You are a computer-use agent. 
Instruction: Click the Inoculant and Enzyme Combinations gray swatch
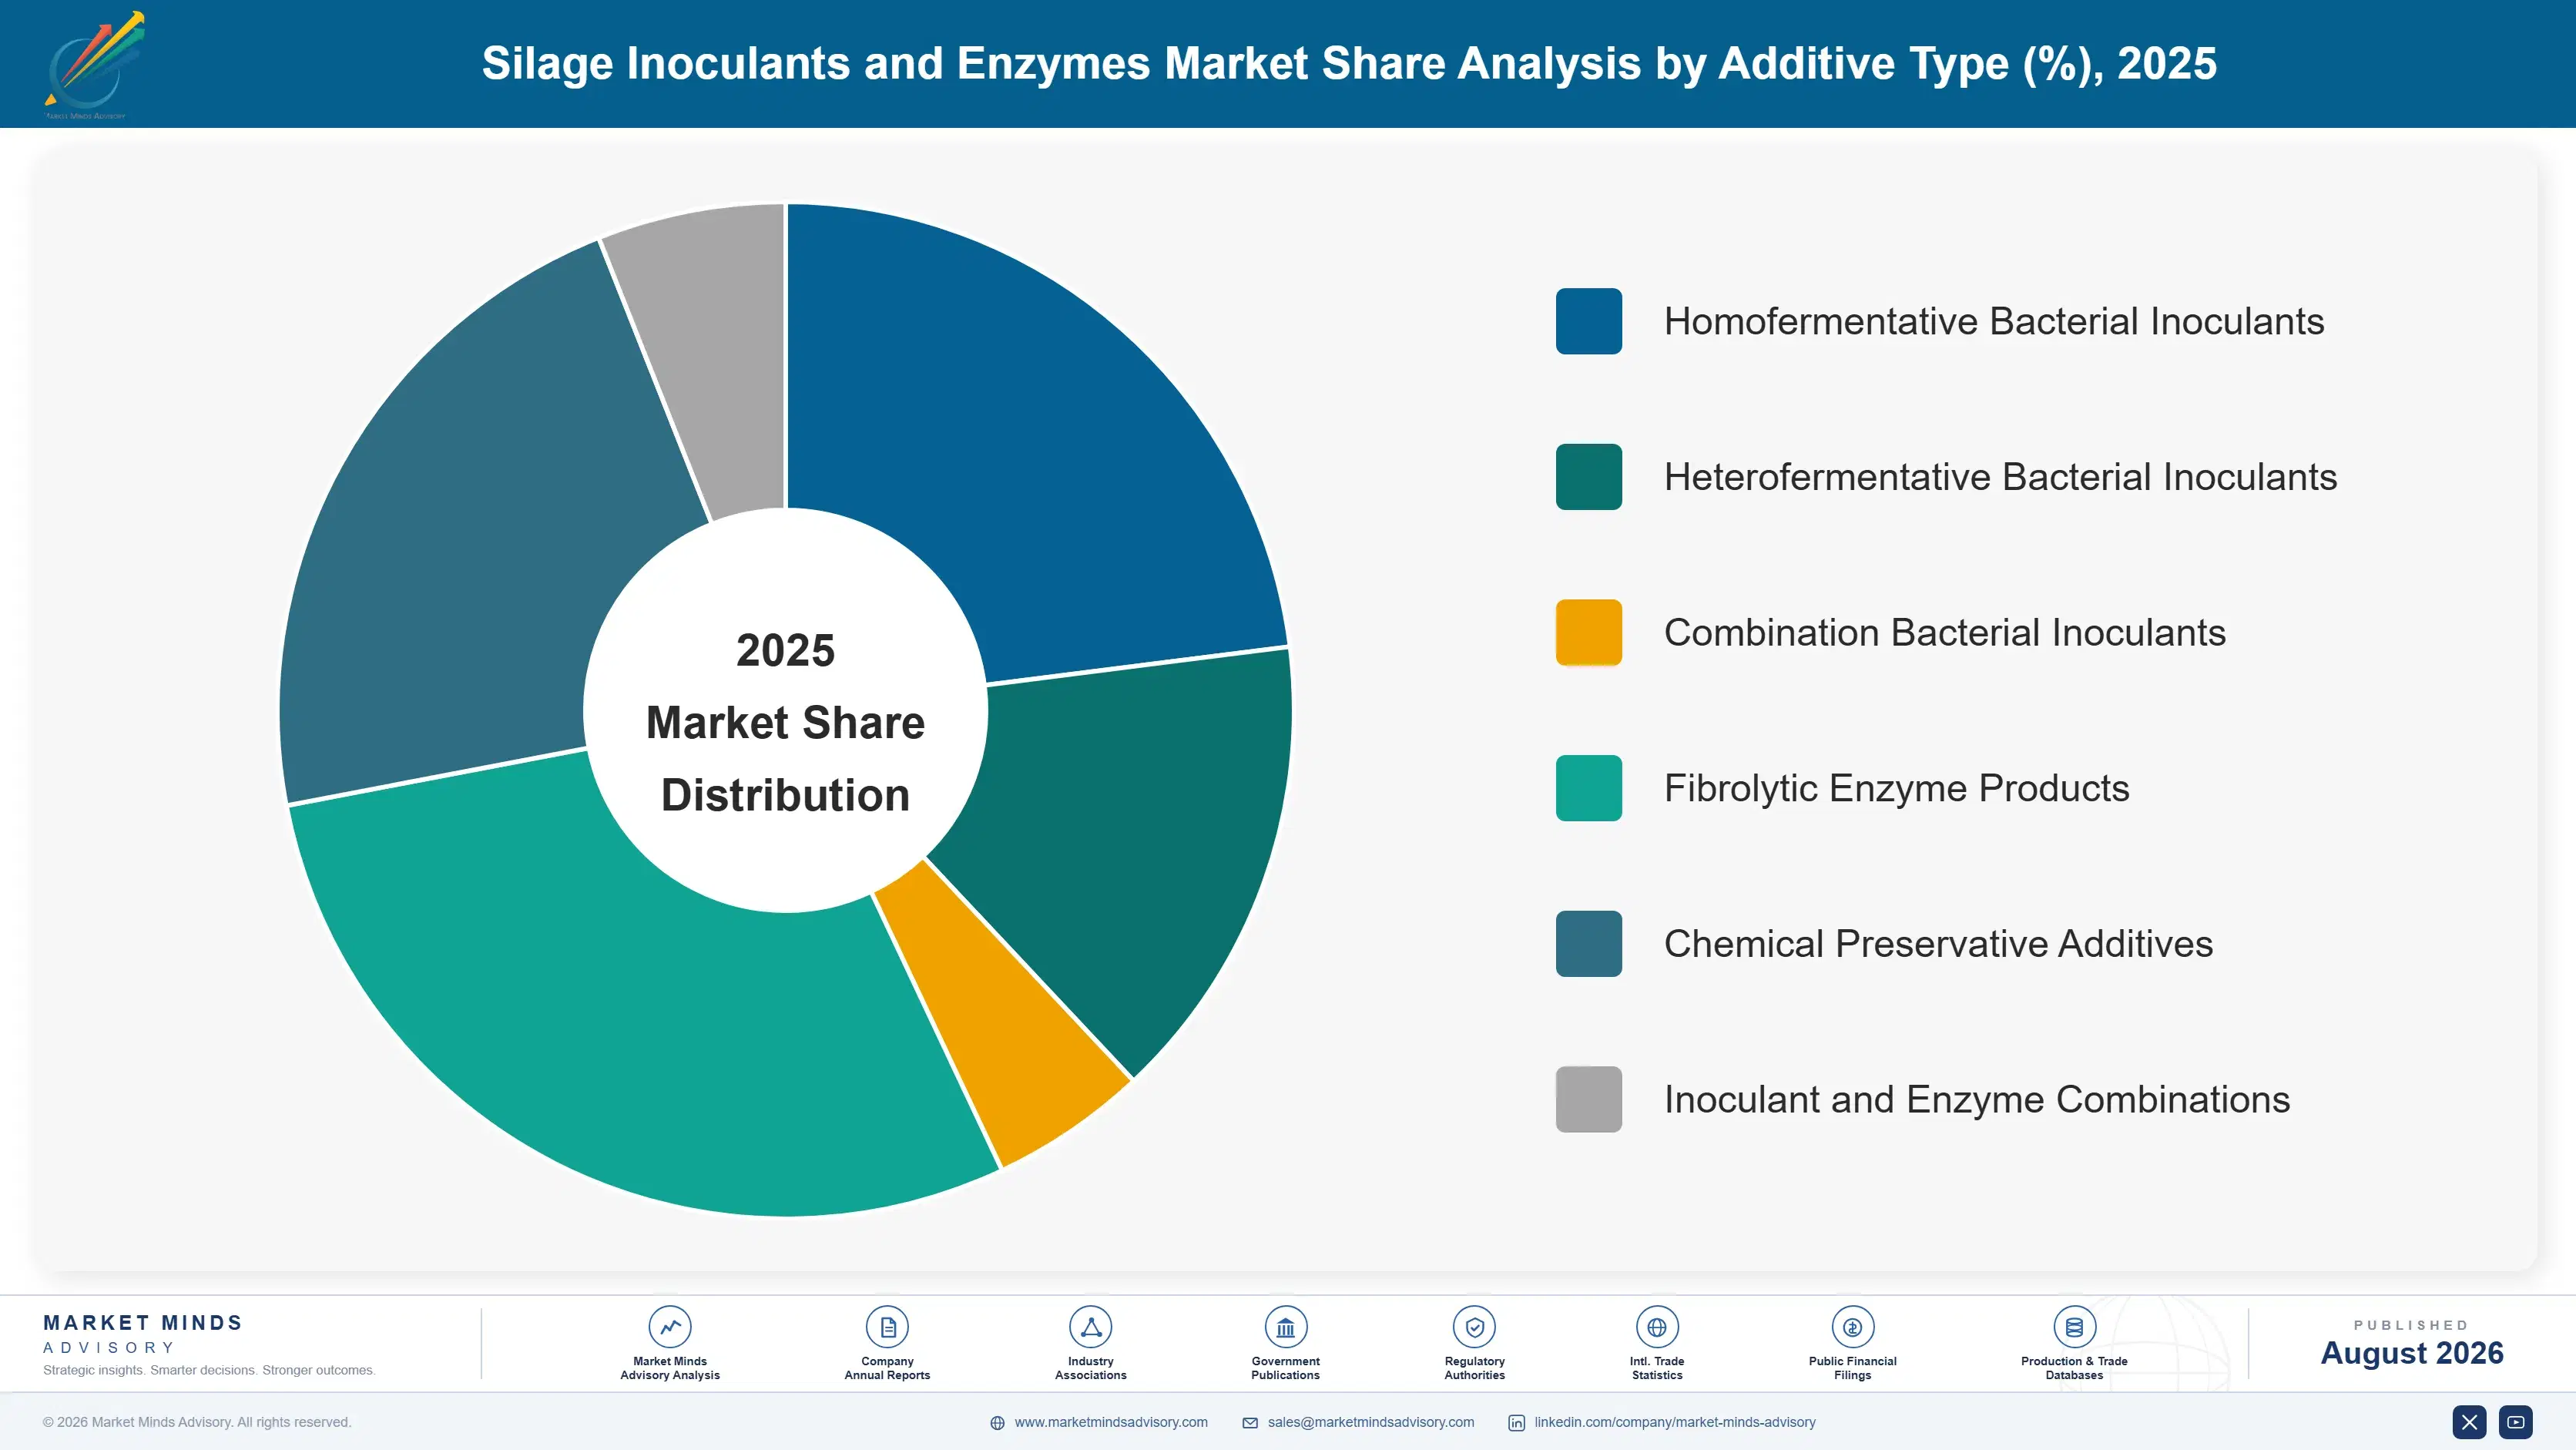tap(1588, 1099)
